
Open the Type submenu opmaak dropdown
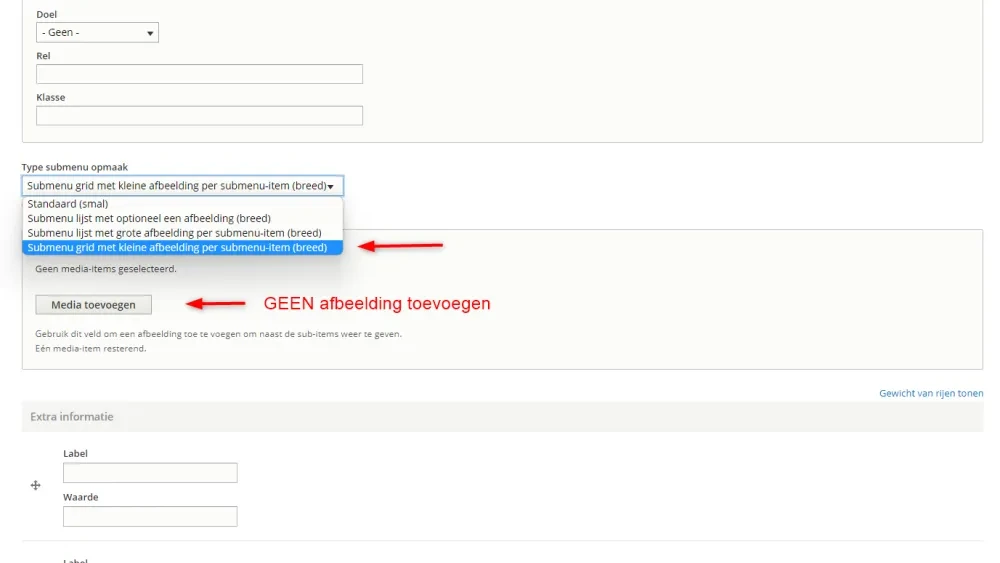pyautogui.click(x=182, y=186)
